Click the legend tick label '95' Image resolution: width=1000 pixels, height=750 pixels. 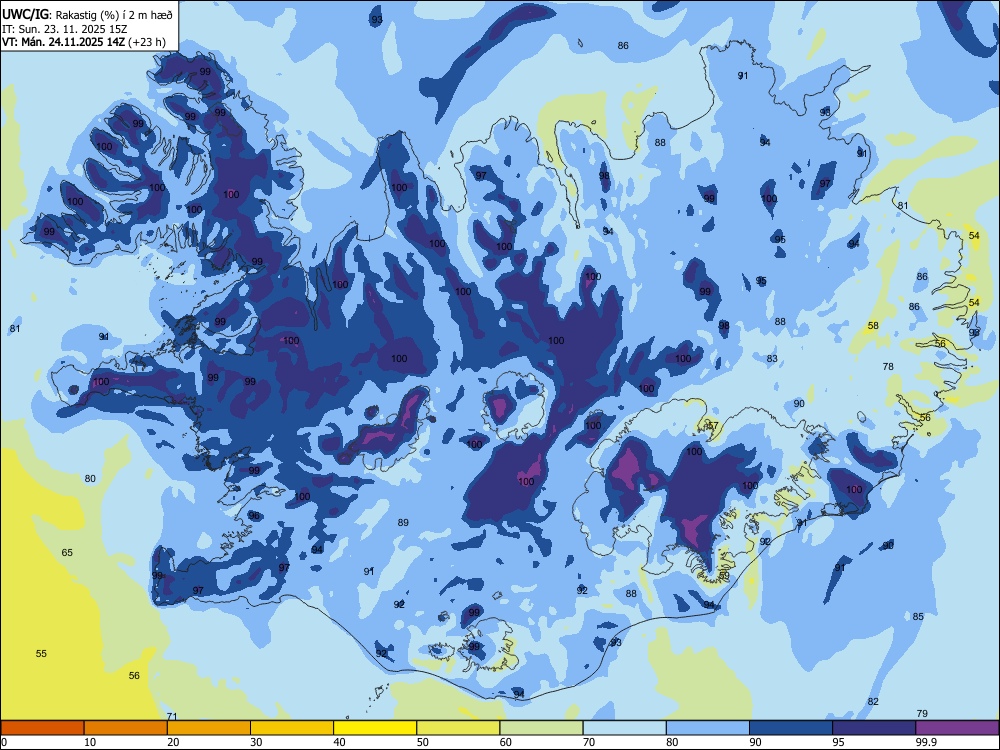pyautogui.click(x=838, y=742)
